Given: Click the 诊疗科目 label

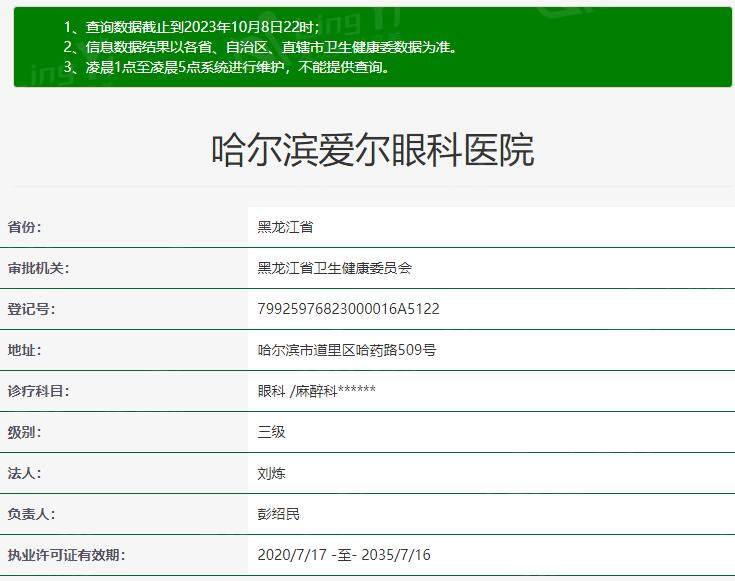Looking at the screenshot, I should pyautogui.click(x=38, y=391).
